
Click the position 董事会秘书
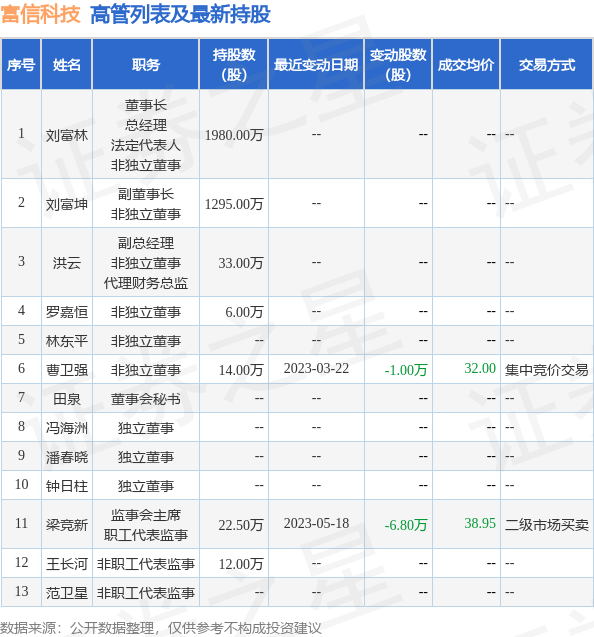pos(146,399)
